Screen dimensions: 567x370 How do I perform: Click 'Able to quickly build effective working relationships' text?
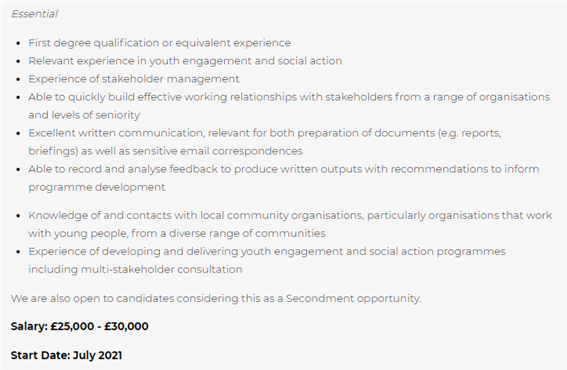click(x=162, y=97)
